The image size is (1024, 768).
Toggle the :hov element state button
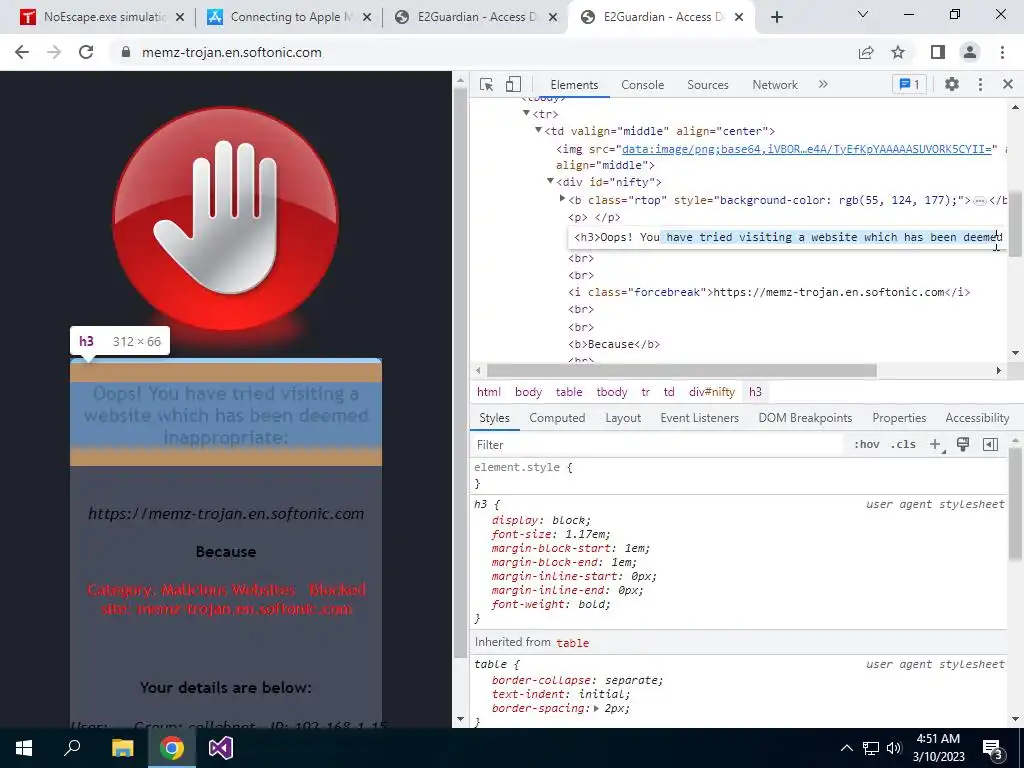866,444
